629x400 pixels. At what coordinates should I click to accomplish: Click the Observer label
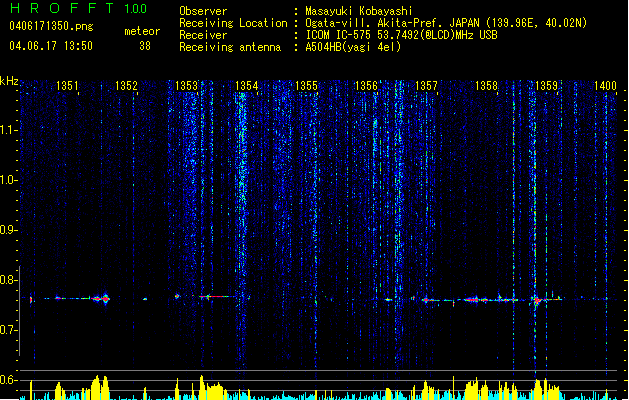(x=203, y=11)
